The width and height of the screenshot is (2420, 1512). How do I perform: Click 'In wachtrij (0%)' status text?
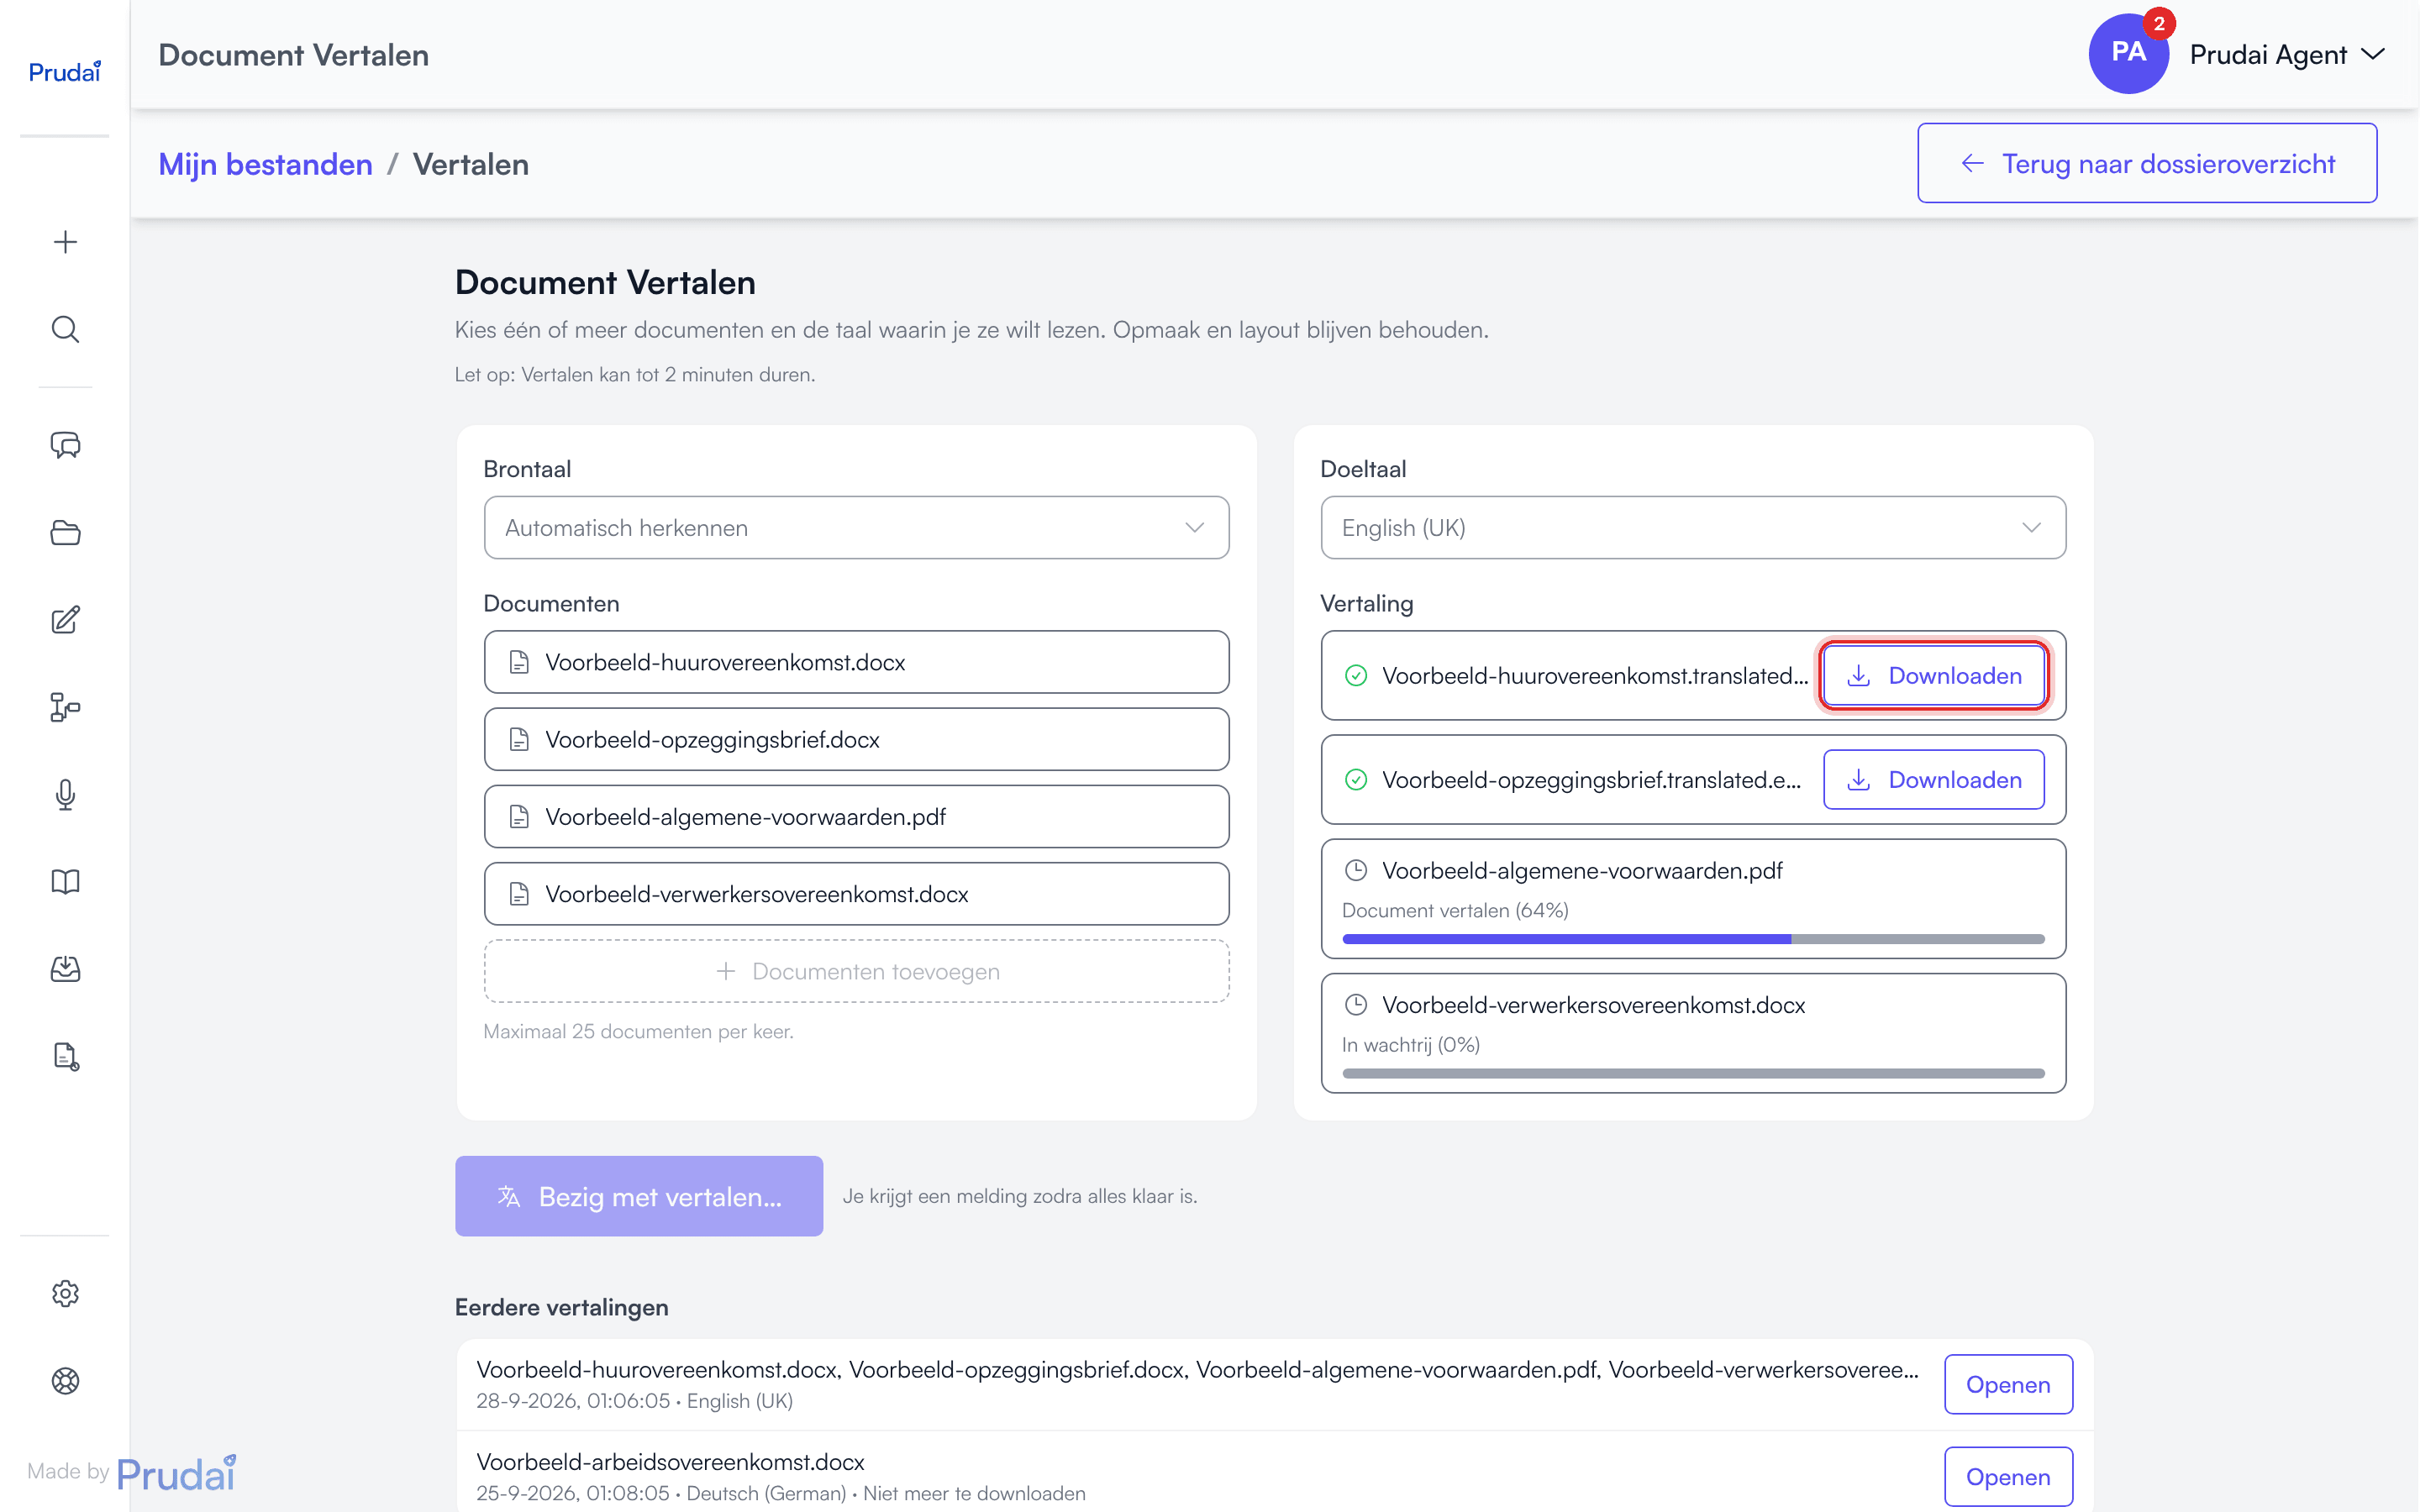[1410, 1044]
